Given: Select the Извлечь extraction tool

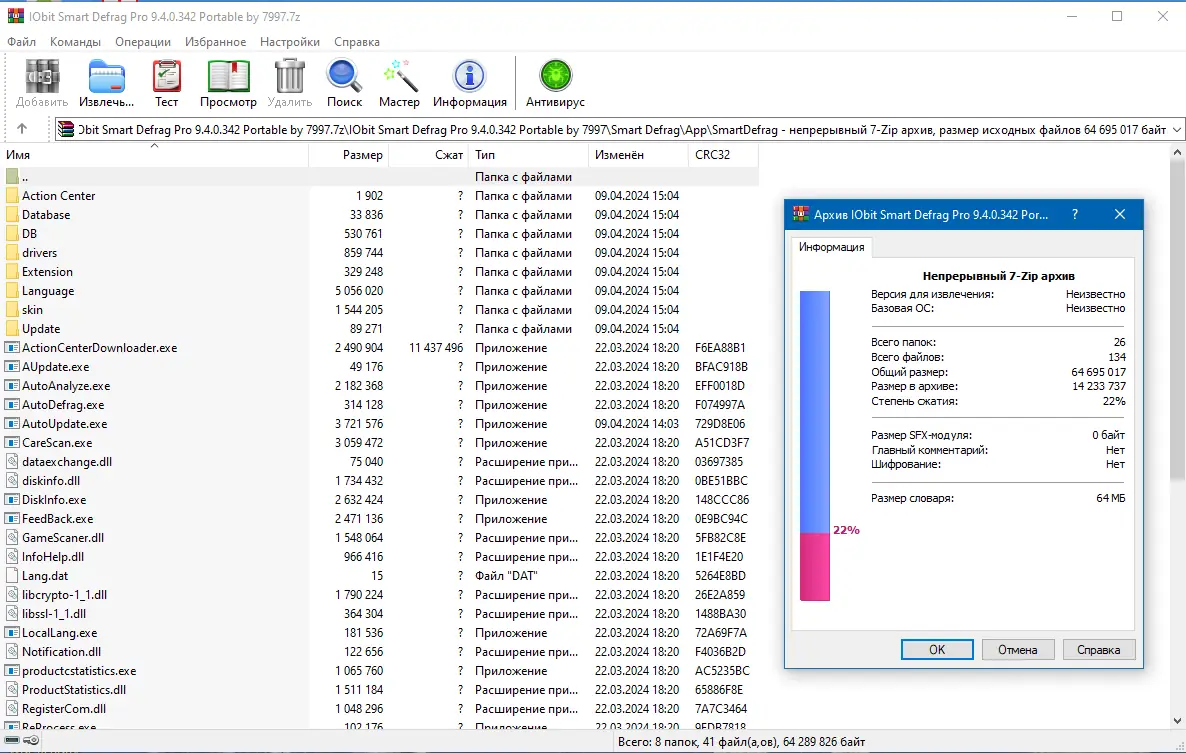Looking at the screenshot, I should click(105, 80).
